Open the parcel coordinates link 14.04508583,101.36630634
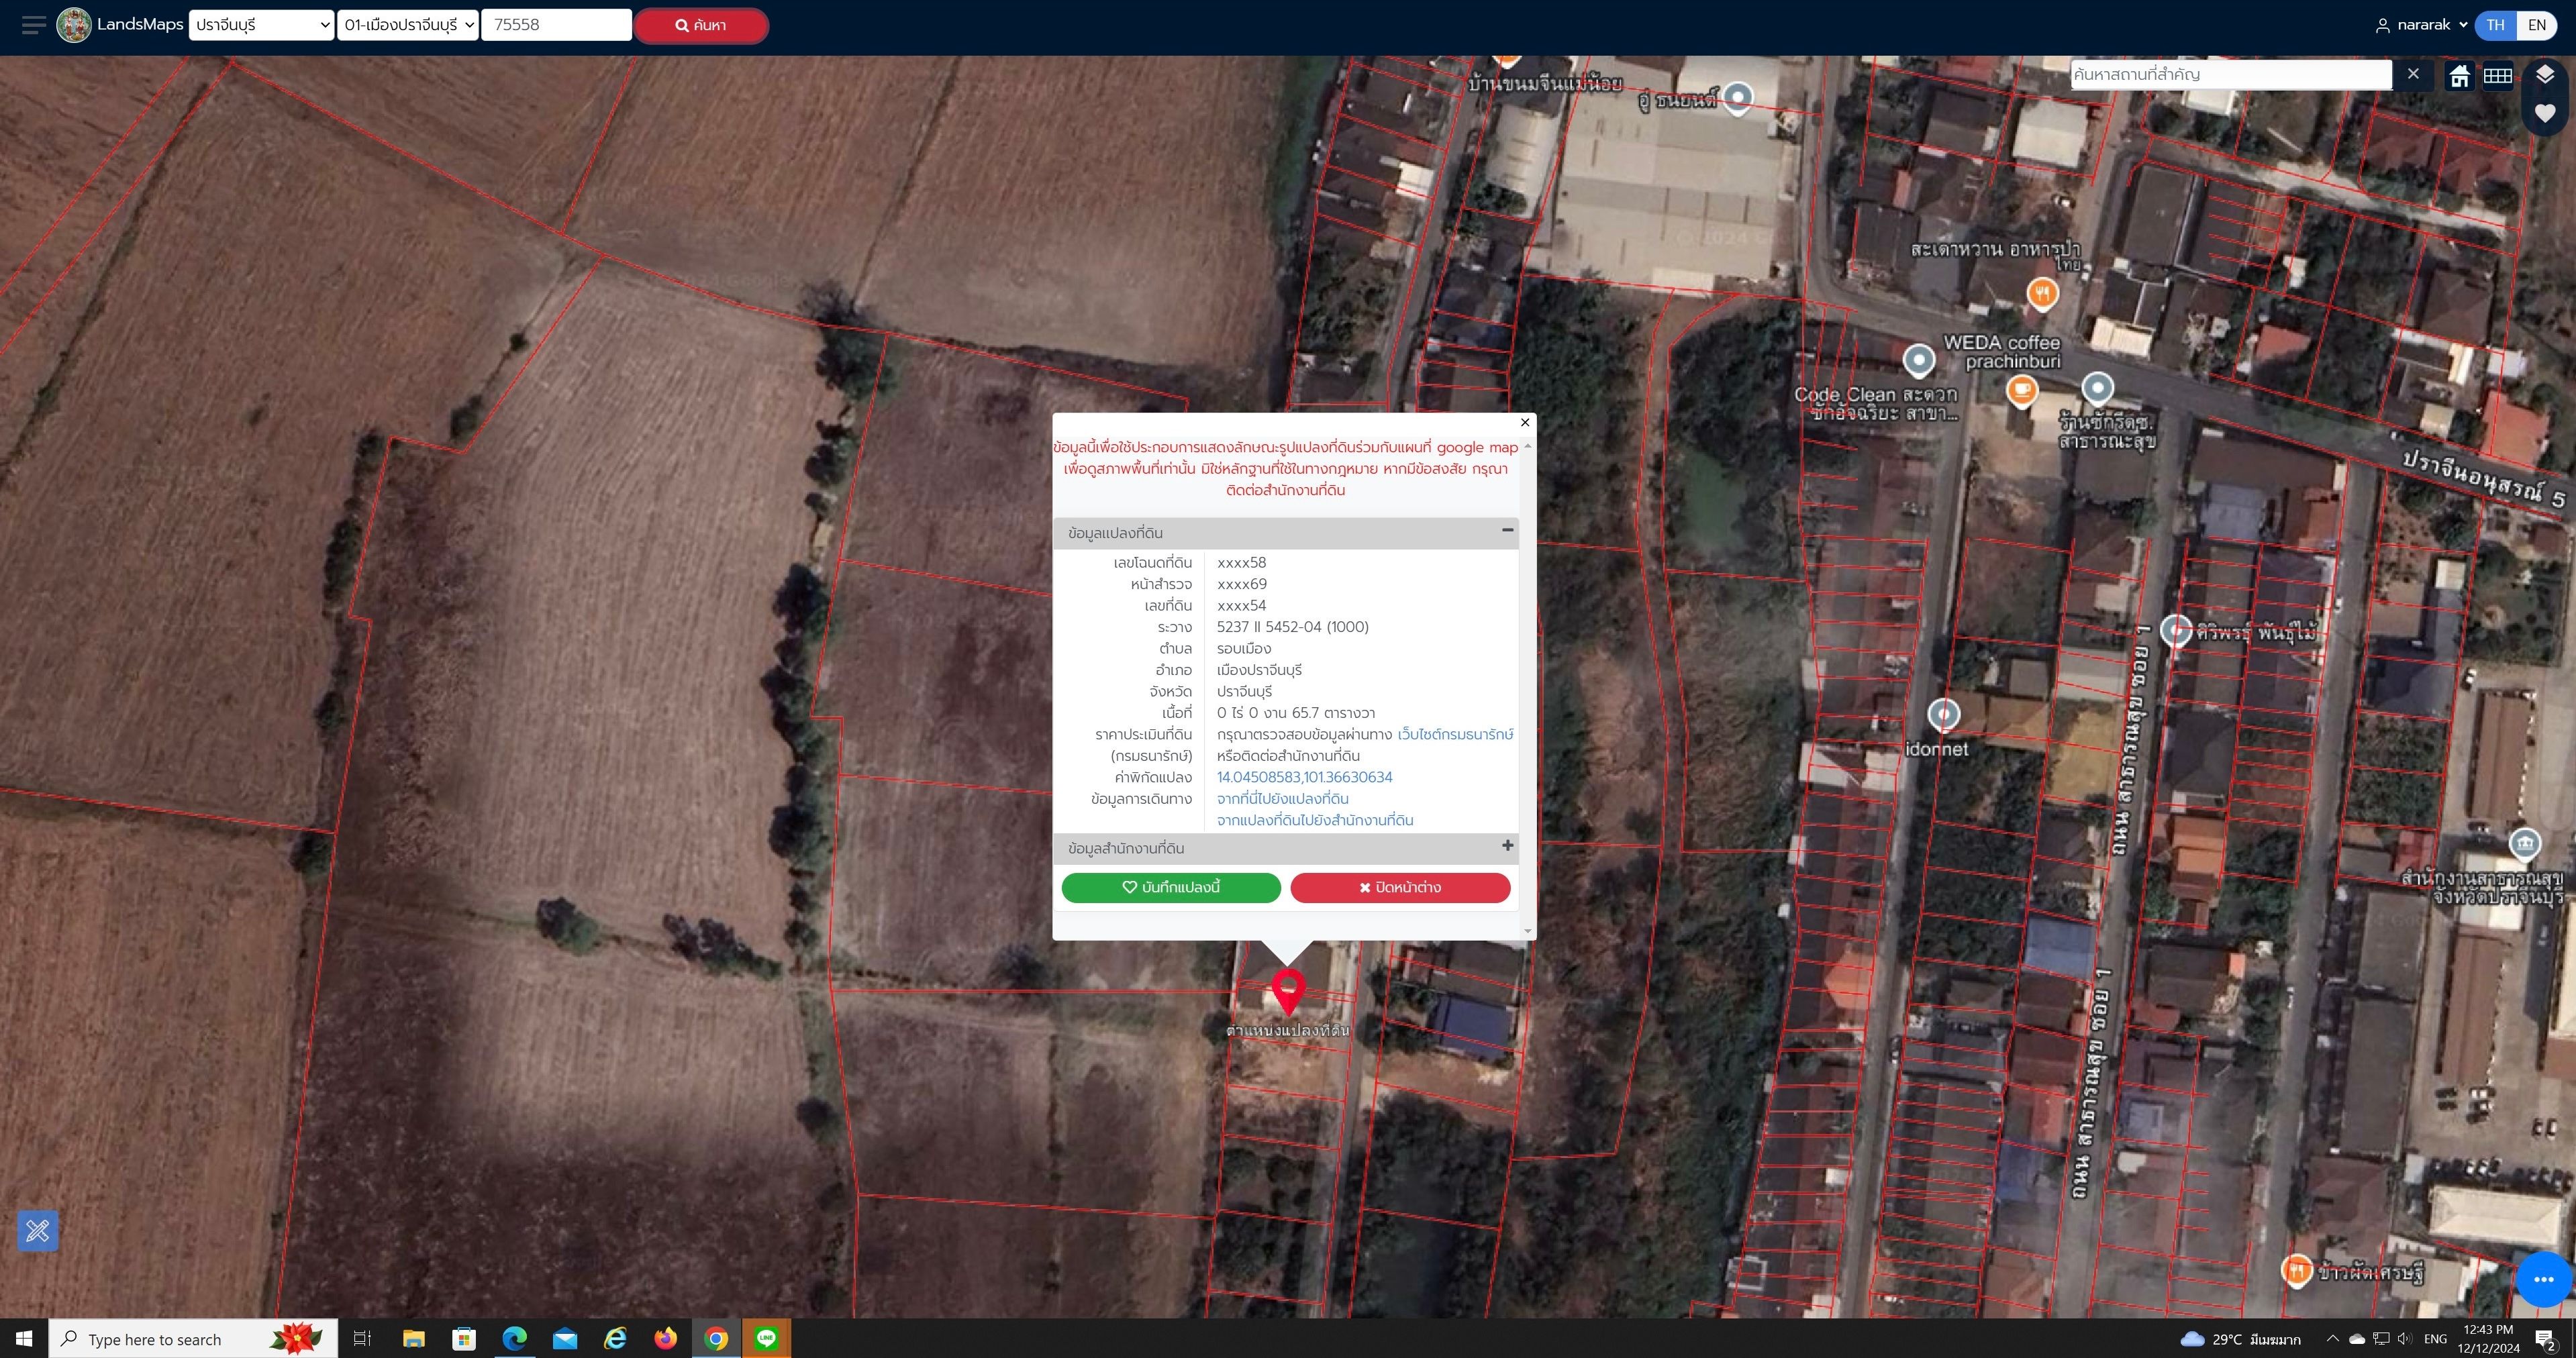Screen dimensions: 2576x1358 pyautogui.click(x=1304, y=777)
